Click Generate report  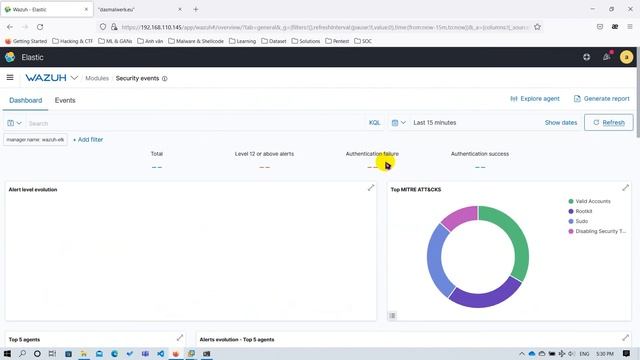602,99
